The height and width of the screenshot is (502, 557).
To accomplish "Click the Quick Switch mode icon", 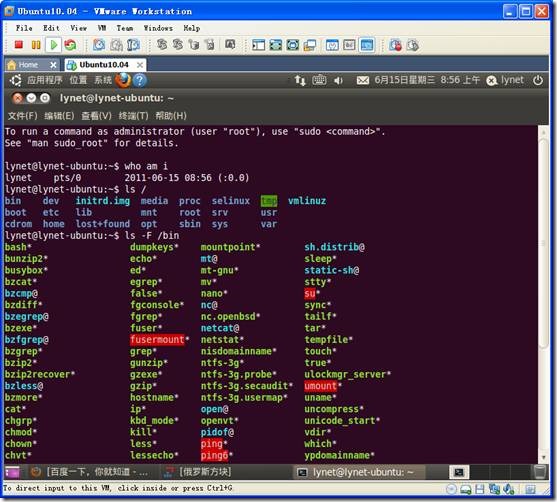I will pos(293,45).
